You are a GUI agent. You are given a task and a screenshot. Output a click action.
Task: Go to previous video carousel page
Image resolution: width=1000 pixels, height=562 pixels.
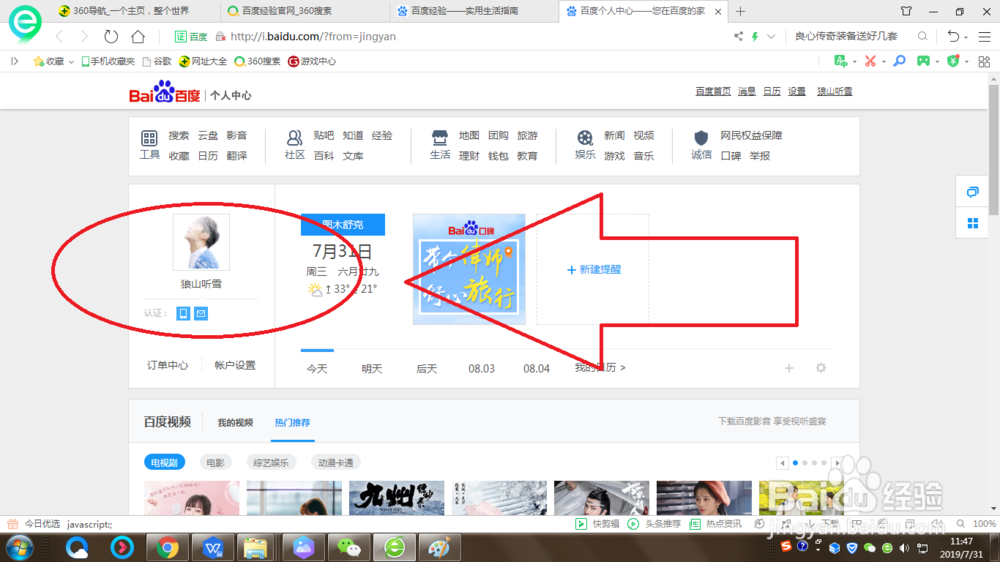pyautogui.click(x=782, y=463)
